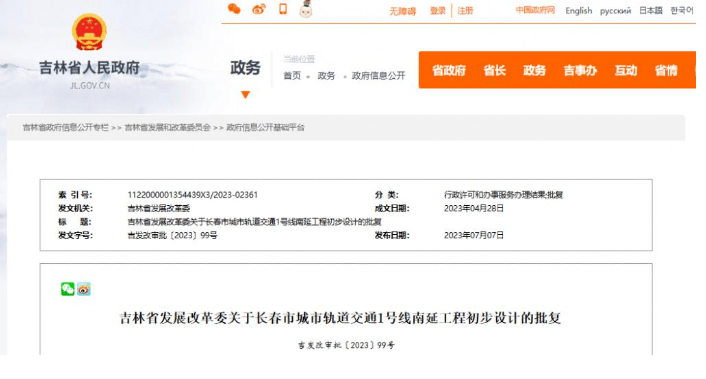This screenshot has height=379, width=706.
Task: Share article via green WeChat icon
Action: point(68,289)
